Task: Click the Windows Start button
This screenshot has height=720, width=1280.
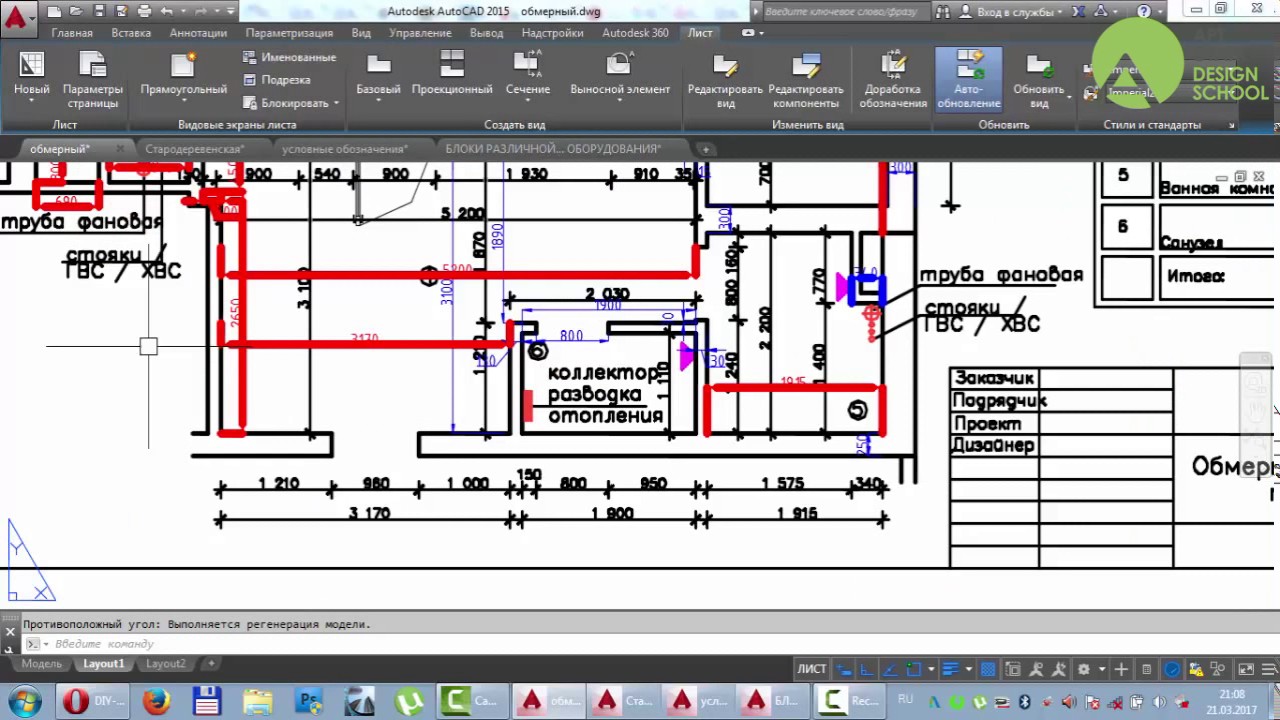Action: pyautogui.click(x=24, y=701)
